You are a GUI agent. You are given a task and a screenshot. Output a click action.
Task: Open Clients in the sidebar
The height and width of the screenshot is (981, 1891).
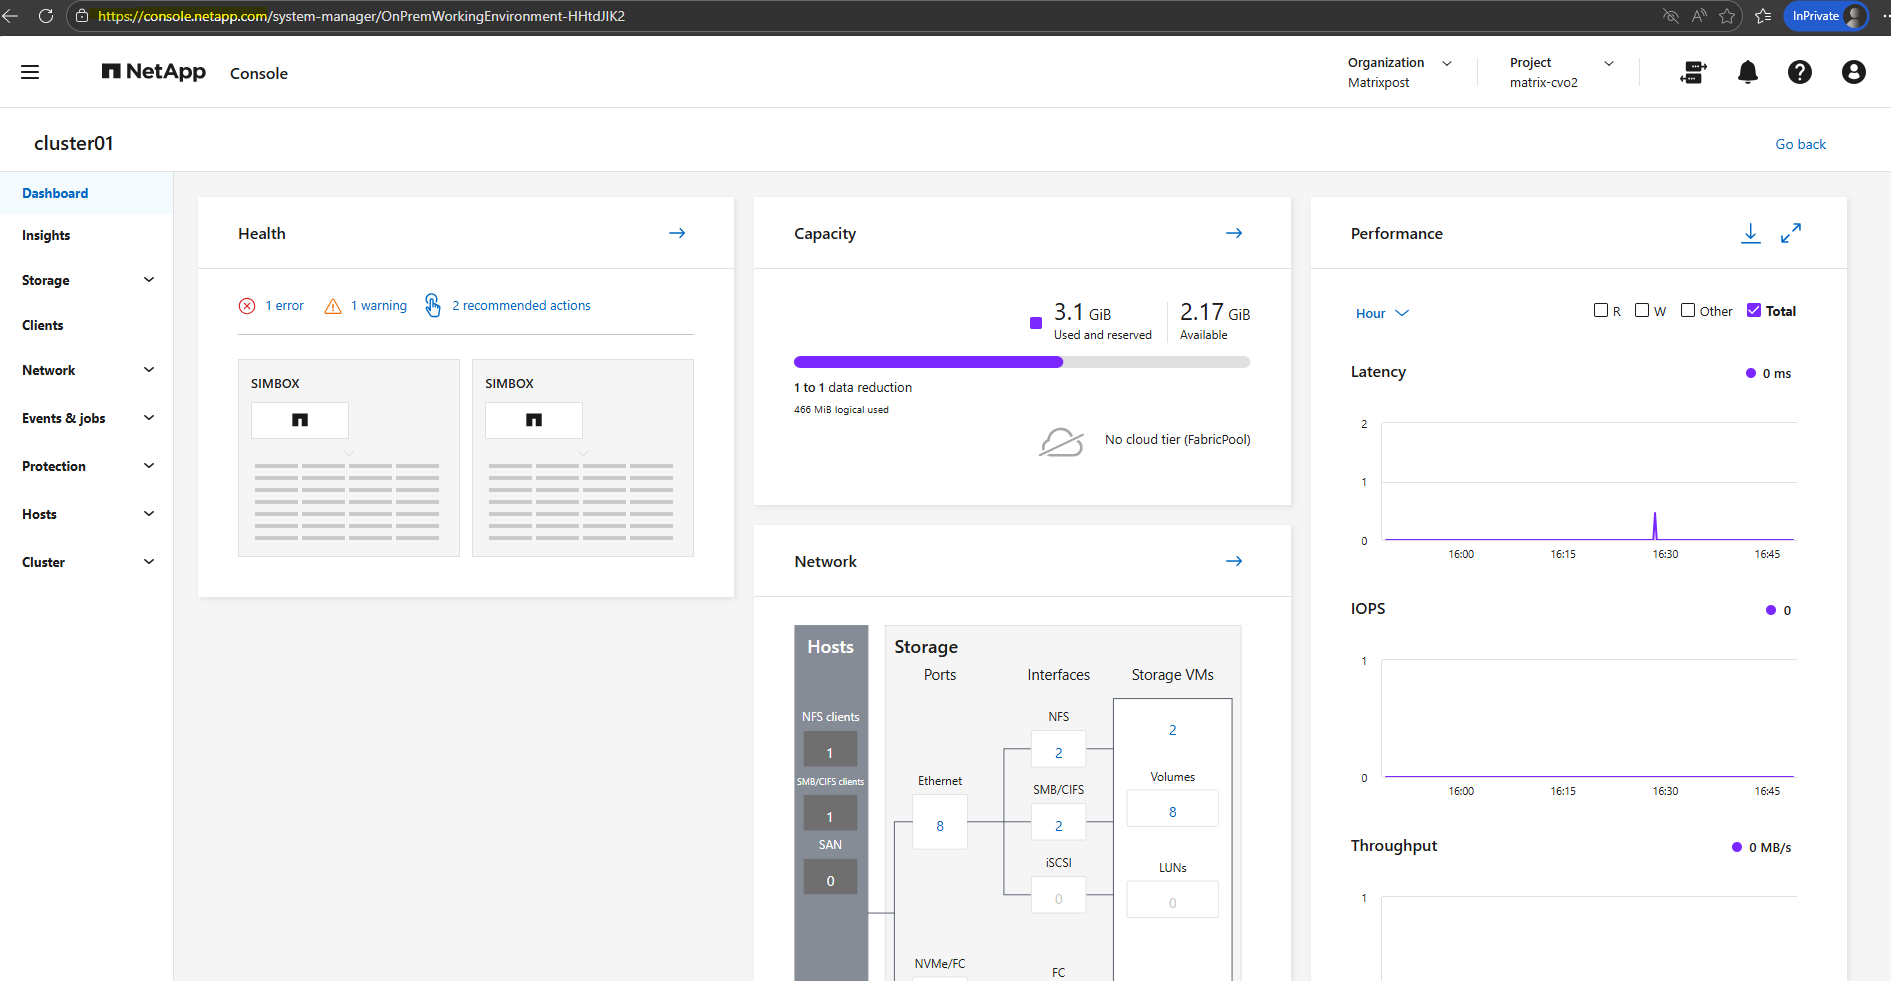[x=43, y=325]
